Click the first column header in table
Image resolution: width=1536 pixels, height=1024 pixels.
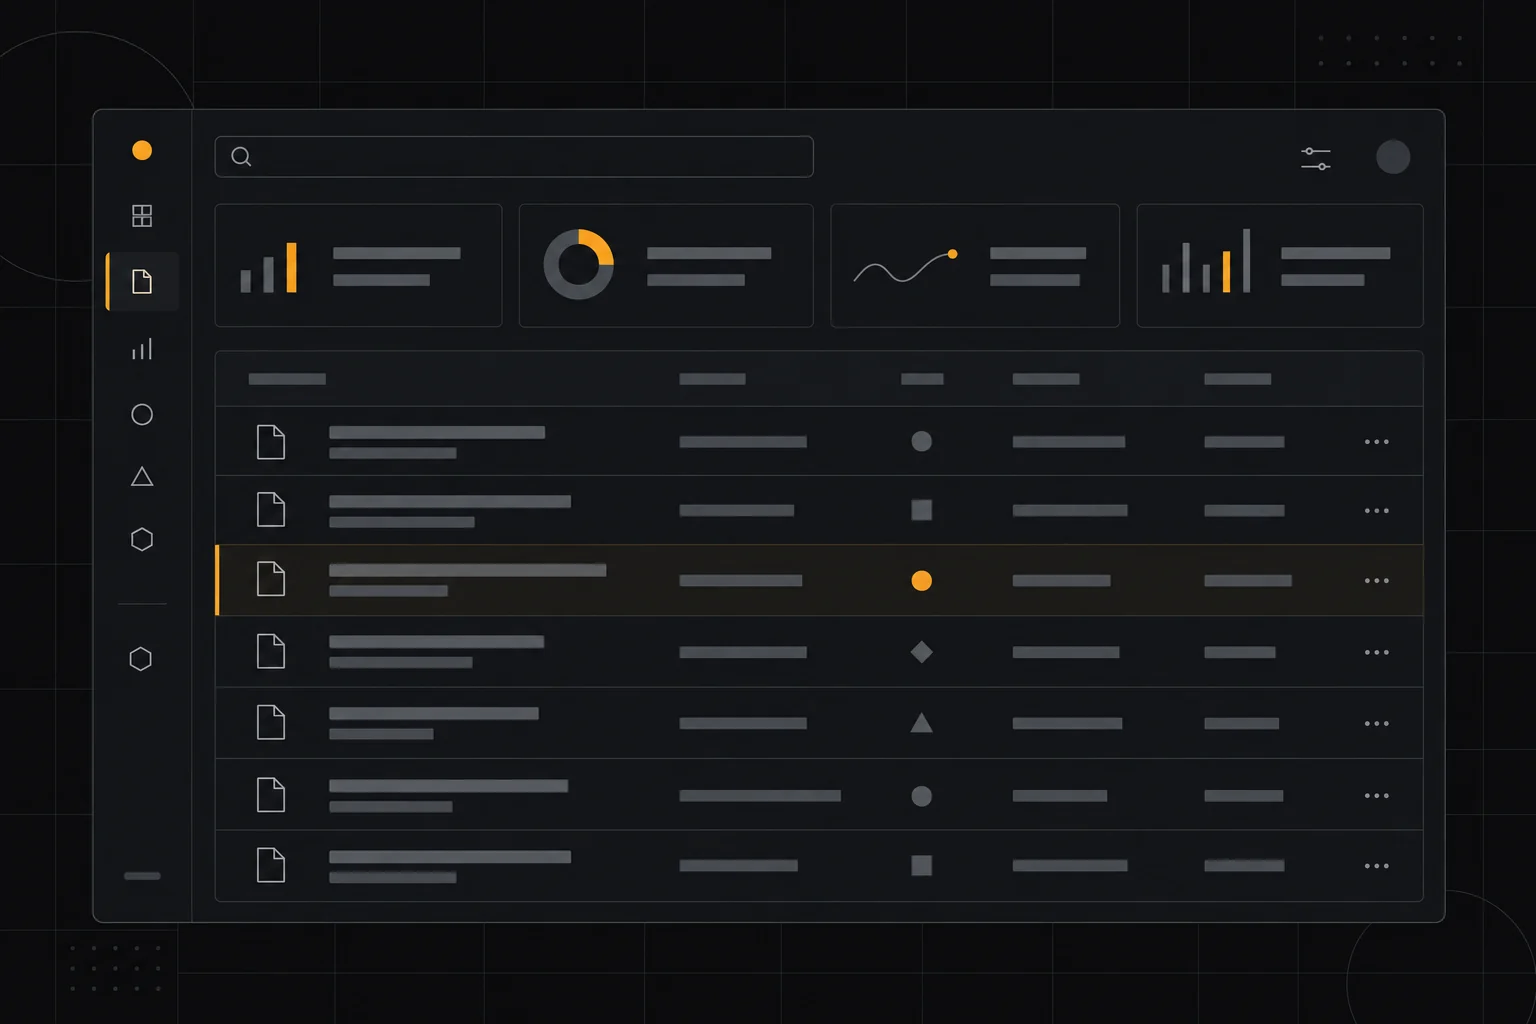[x=287, y=379]
